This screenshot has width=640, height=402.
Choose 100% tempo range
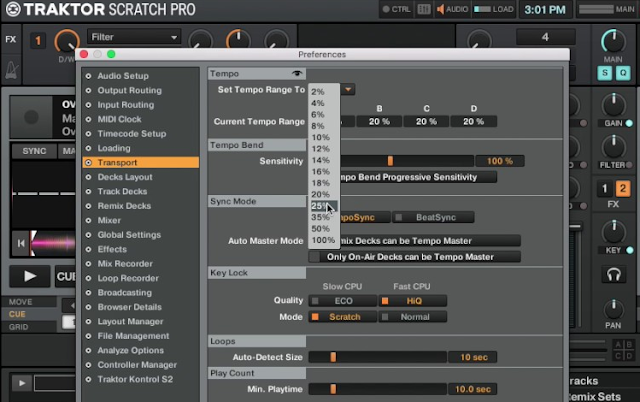[x=323, y=240]
